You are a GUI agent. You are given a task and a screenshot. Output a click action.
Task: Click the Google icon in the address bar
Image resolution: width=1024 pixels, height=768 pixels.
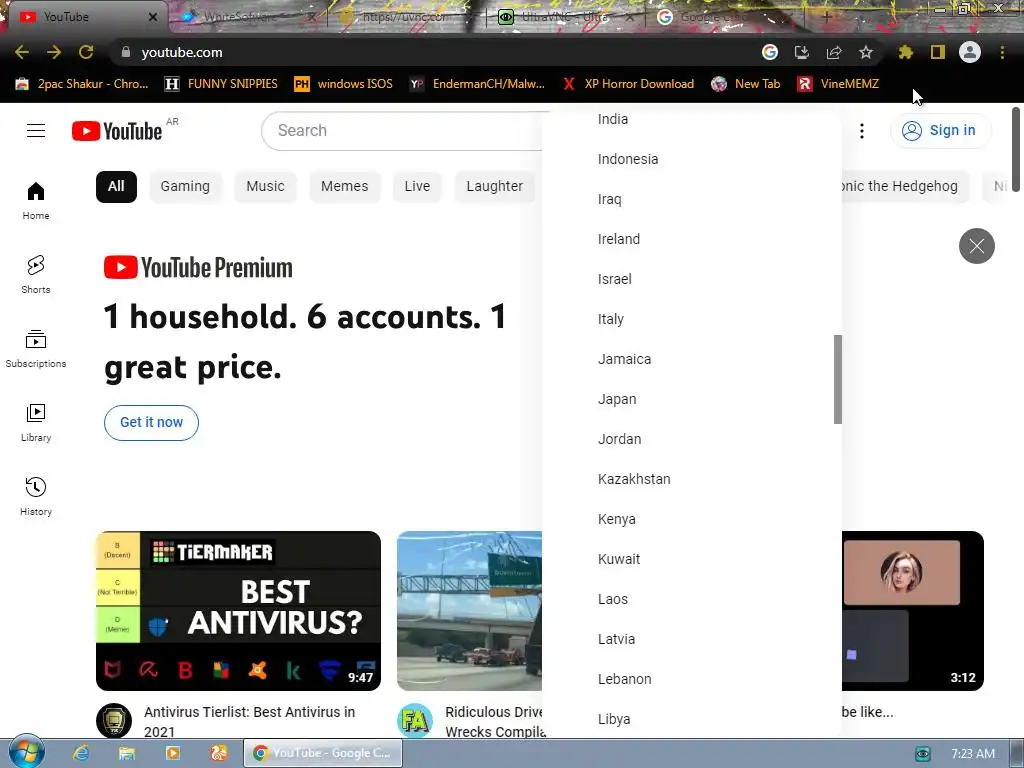pyautogui.click(x=770, y=52)
